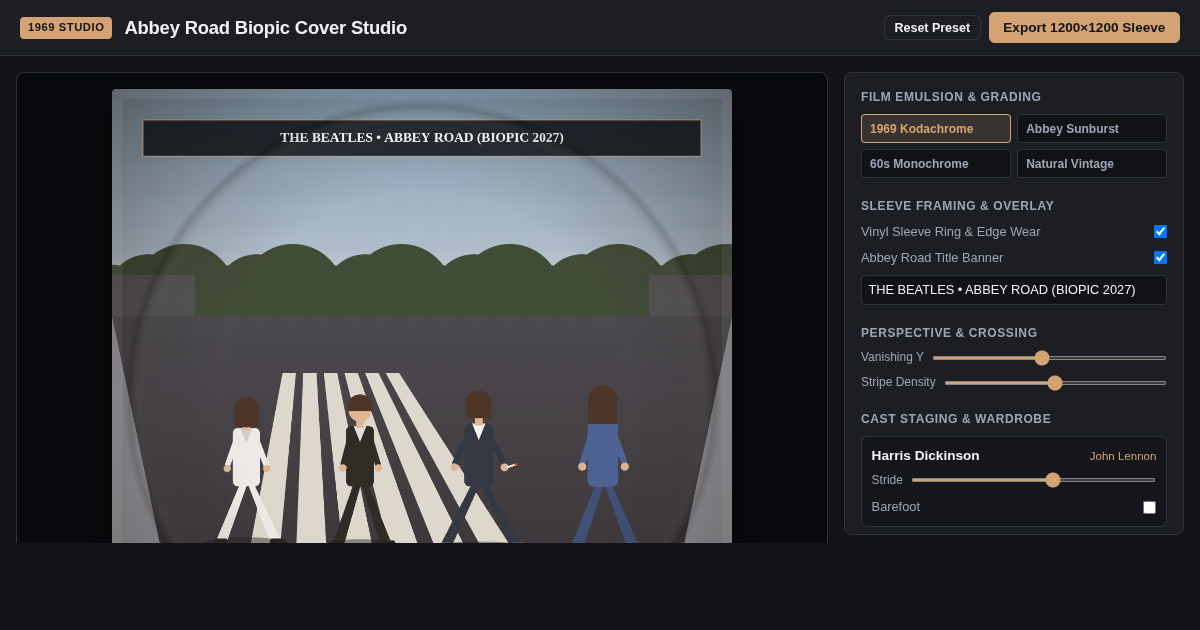Enable Barefoot for Harris Dickinson
Image resolution: width=1200 pixels, height=630 pixels.
(x=1149, y=507)
